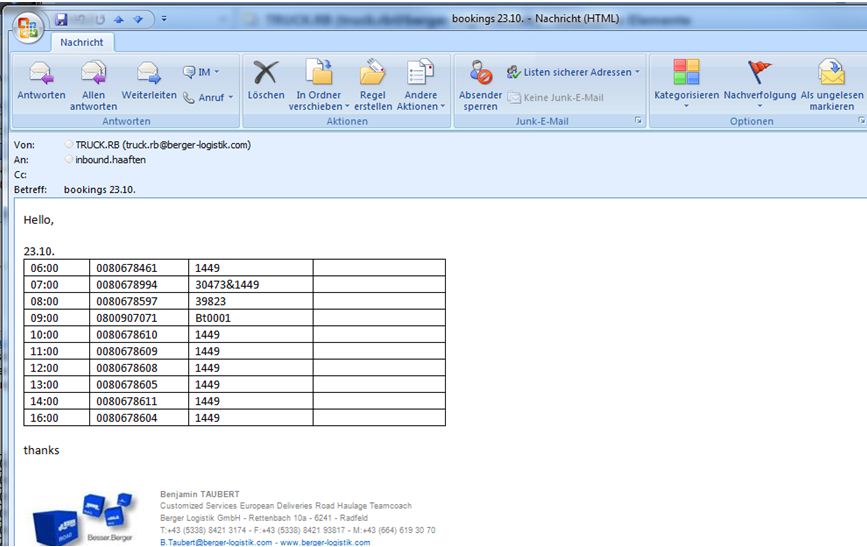Screen dimensions: 867x547
Task: Click the booking number 0080678994
Action: (127, 285)
